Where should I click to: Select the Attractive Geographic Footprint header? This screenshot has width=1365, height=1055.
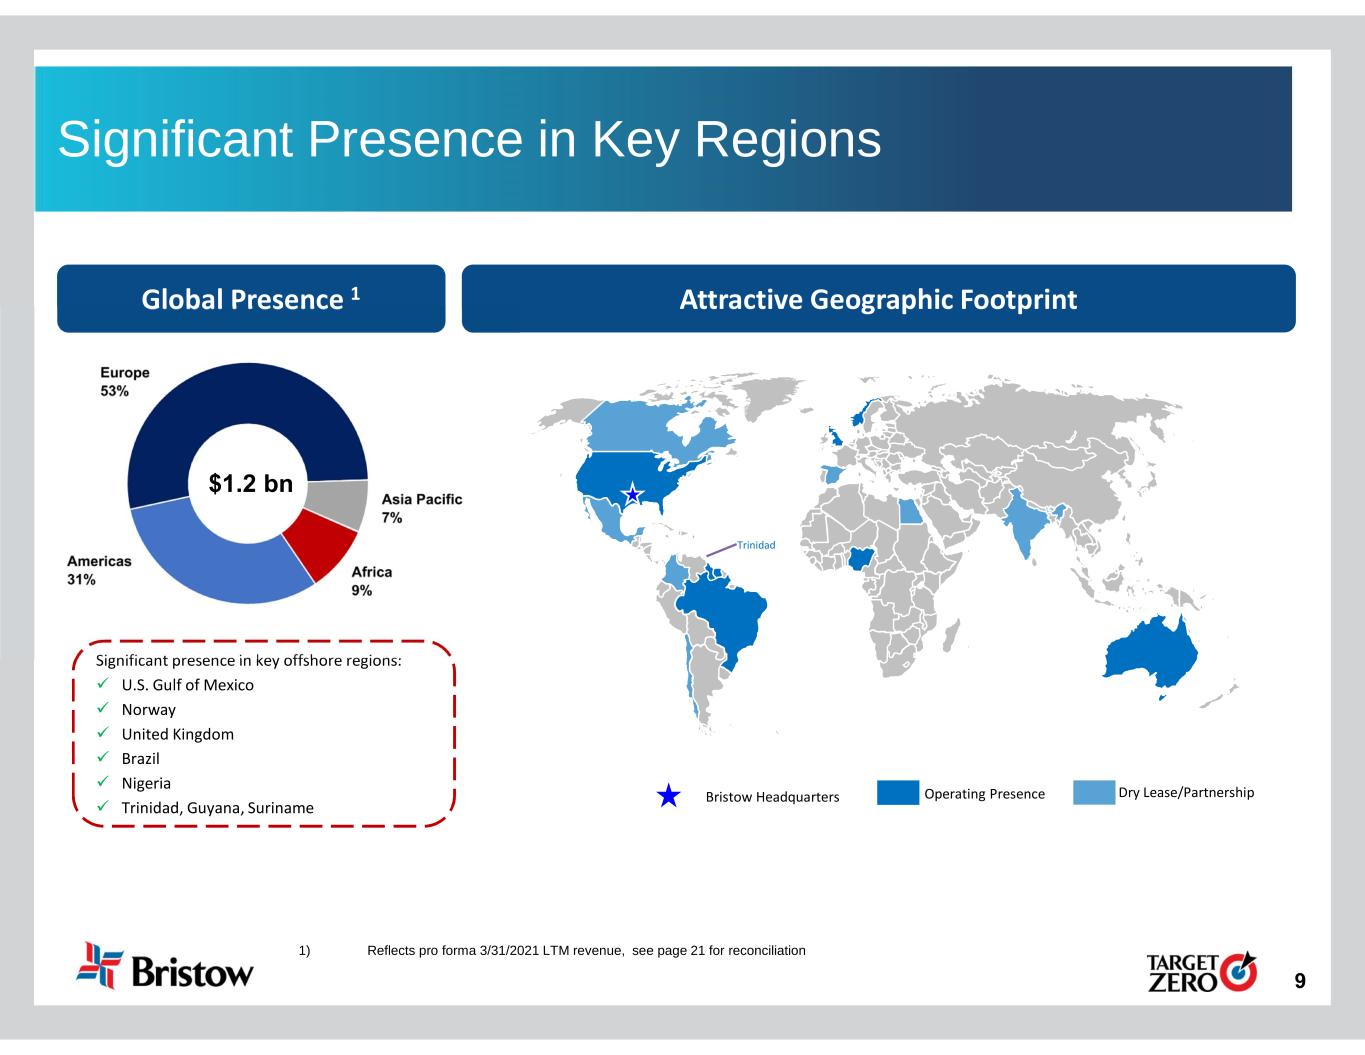click(x=878, y=299)
